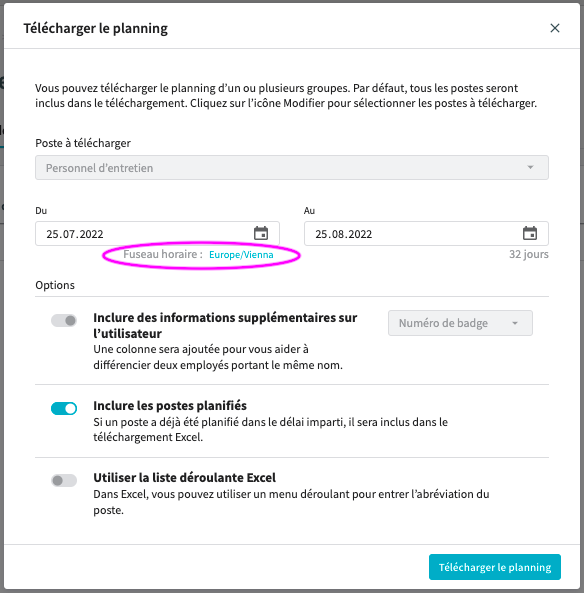584x593 pixels.
Task: Click the Utiliser la liste déroulante Excel heading
Action: coord(185,477)
